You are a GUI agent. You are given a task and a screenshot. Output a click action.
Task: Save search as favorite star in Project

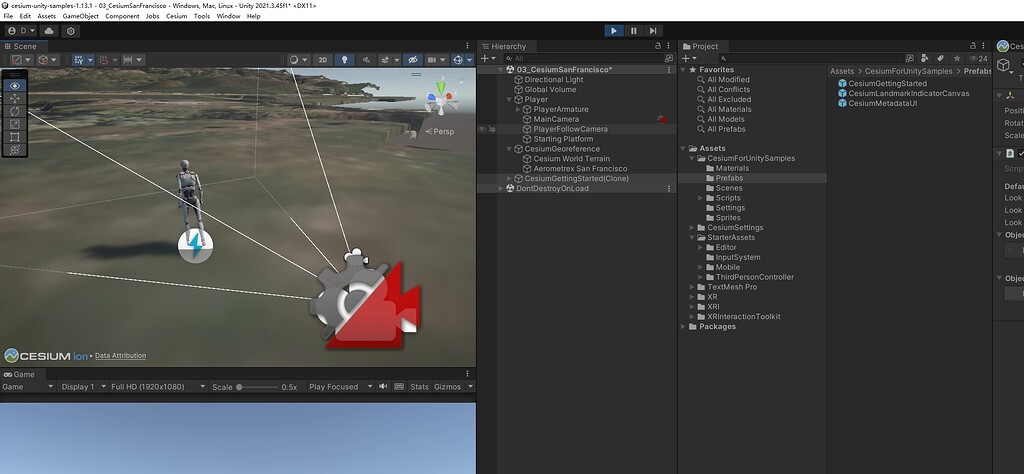click(955, 58)
